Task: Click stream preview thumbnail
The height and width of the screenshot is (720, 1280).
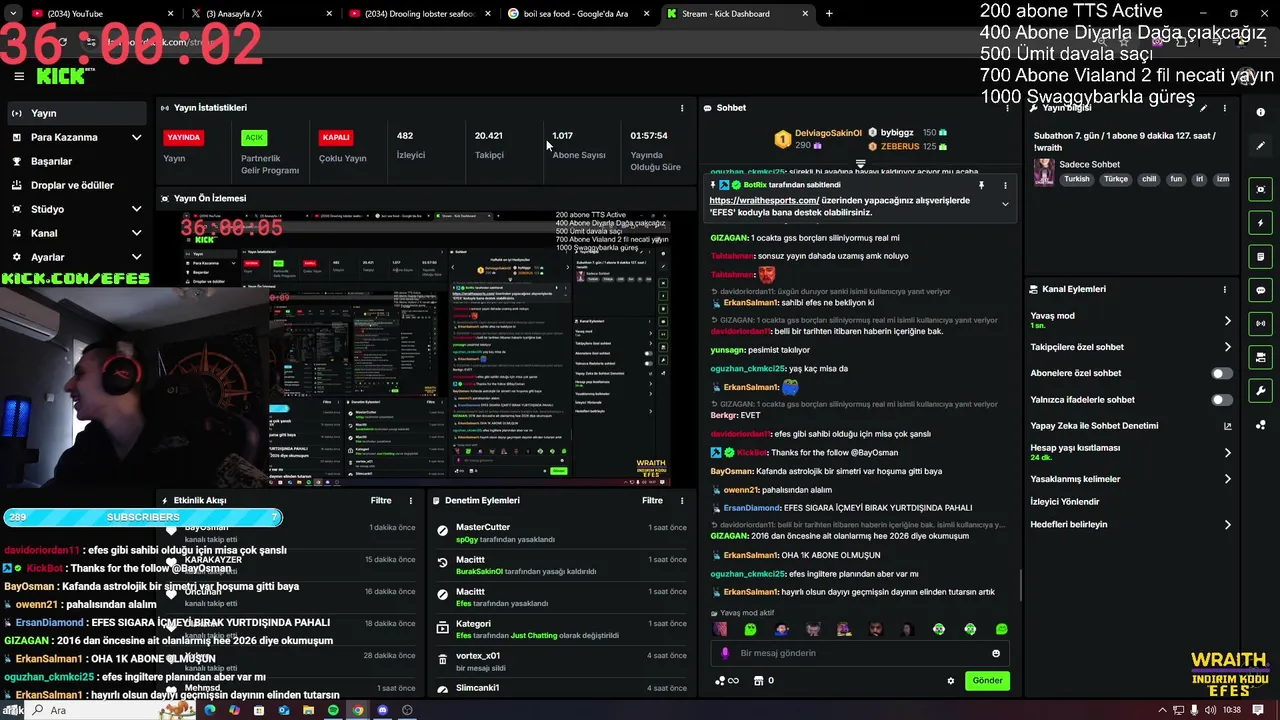Action: (425, 347)
